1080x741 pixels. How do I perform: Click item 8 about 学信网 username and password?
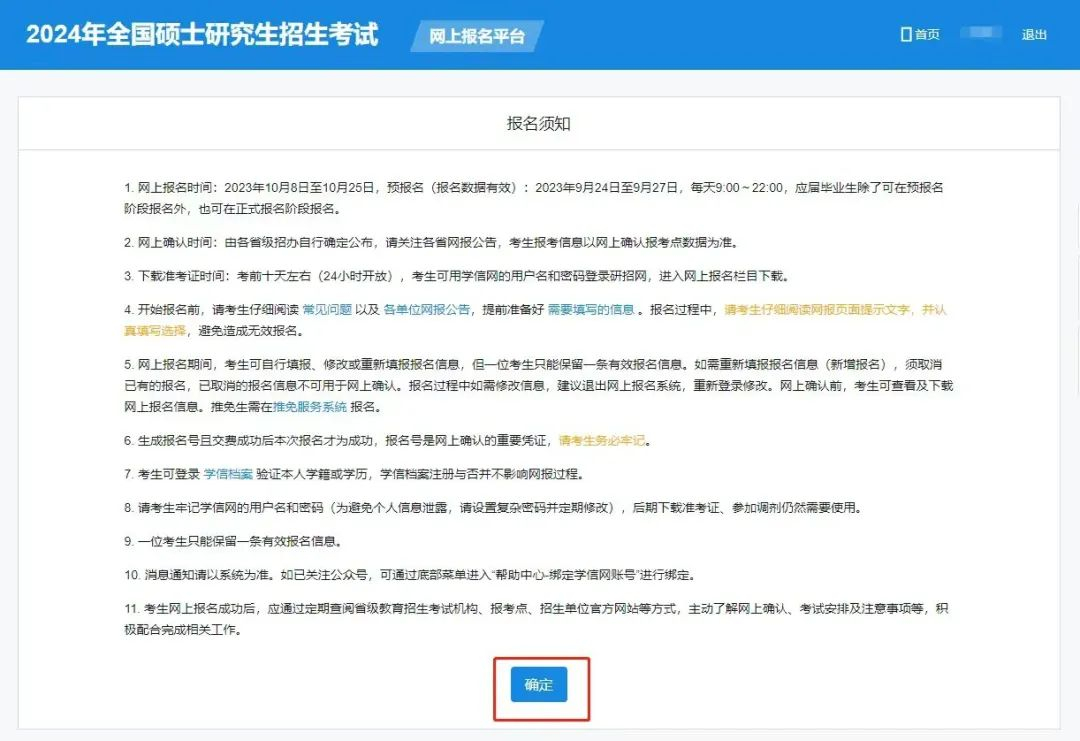(490, 508)
